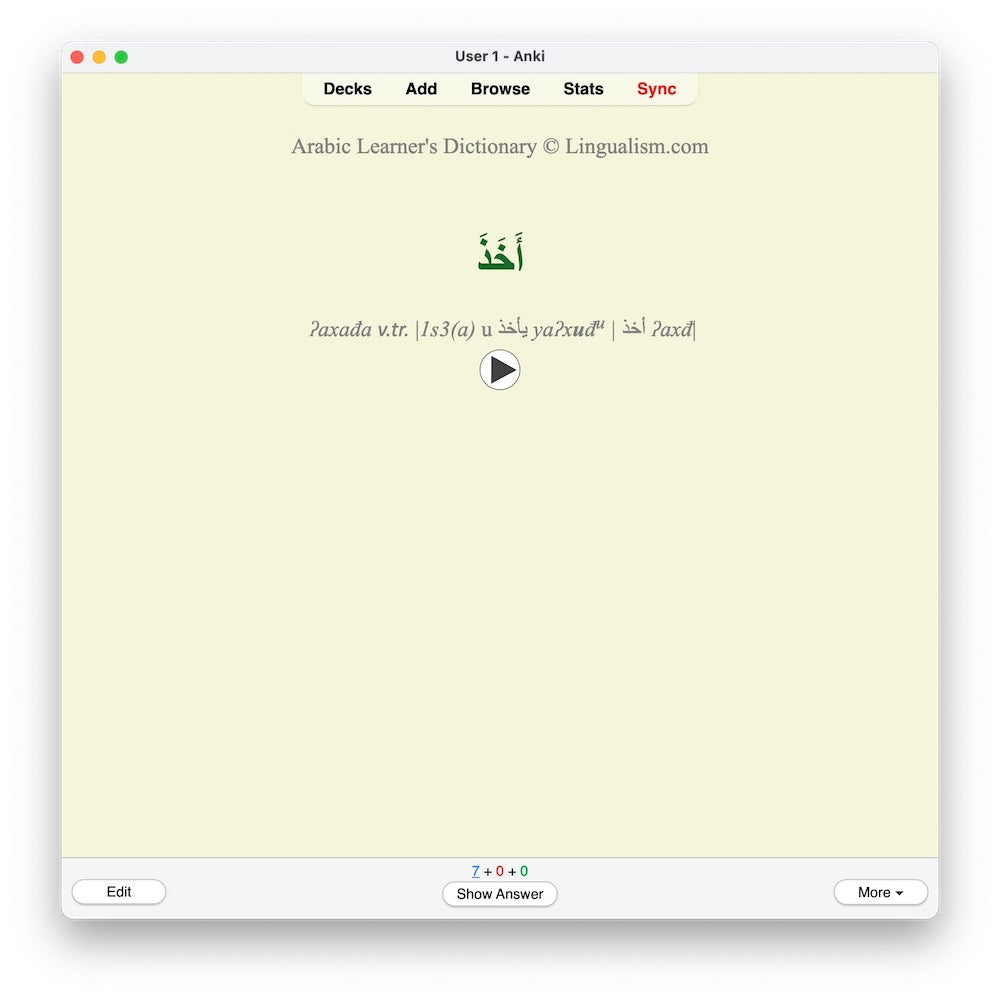The height and width of the screenshot is (1000, 1000).
Task: View the Stats screen
Action: coord(583,89)
